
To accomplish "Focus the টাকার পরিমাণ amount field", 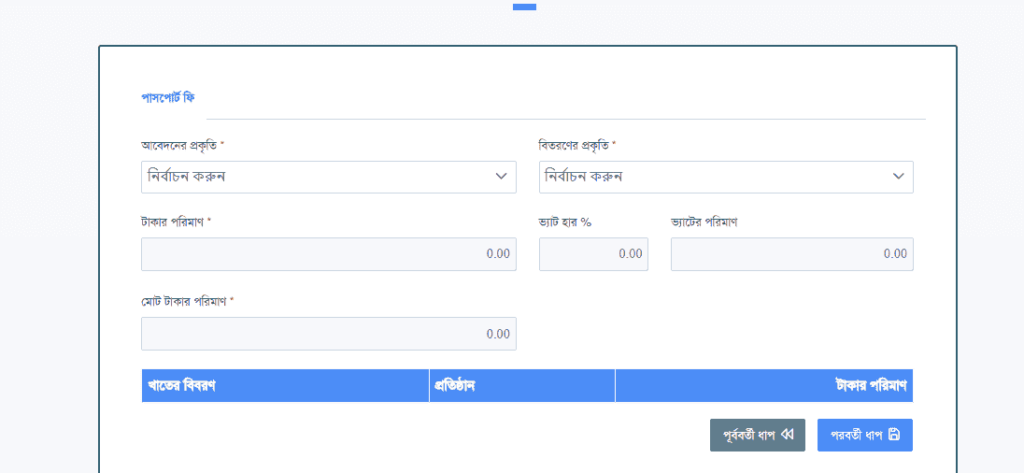I will [328, 254].
